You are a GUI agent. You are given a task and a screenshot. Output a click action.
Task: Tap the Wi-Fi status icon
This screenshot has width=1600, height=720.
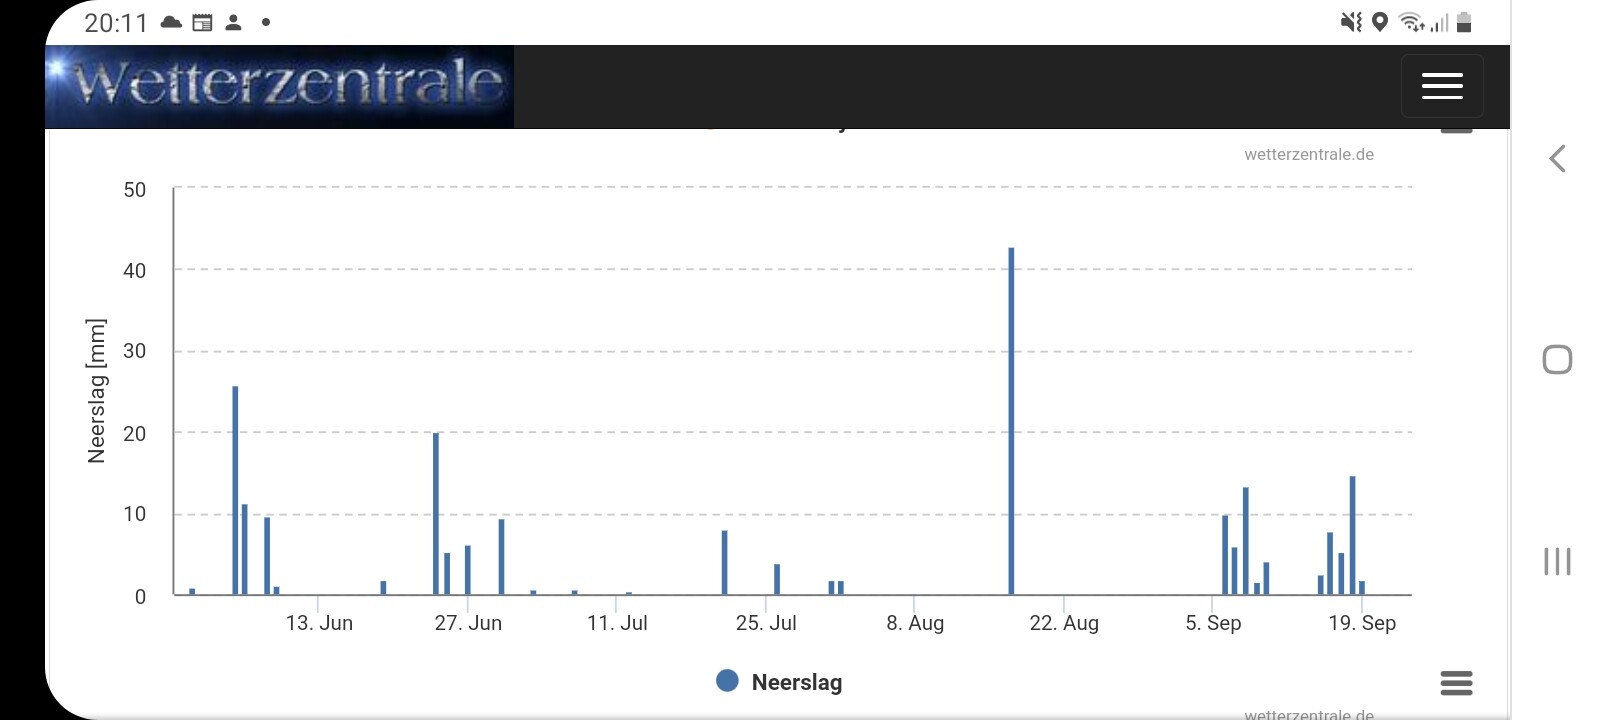pyautogui.click(x=1411, y=22)
